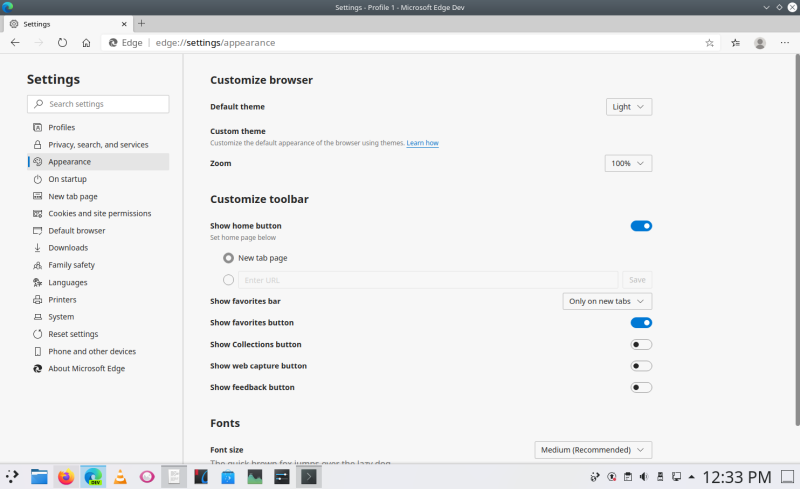Click the Home icon in the toolbar
Image resolution: width=800 pixels, height=489 pixels.
click(86, 43)
